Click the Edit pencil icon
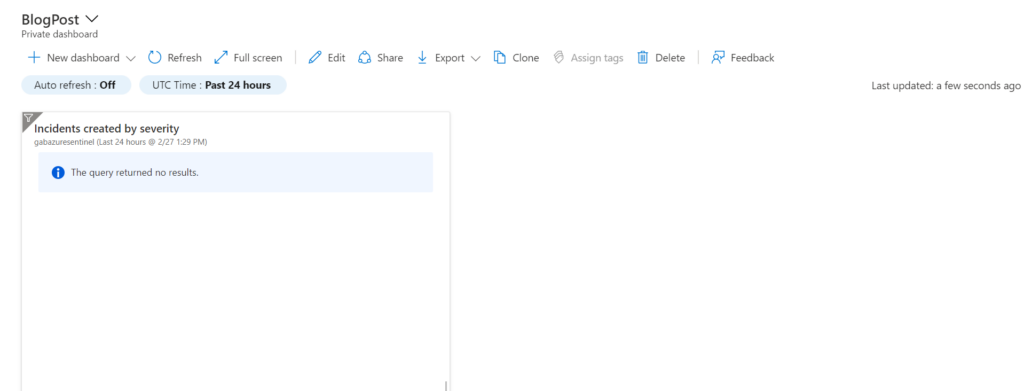Image resolution: width=1024 pixels, height=391 pixels. point(315,57)
